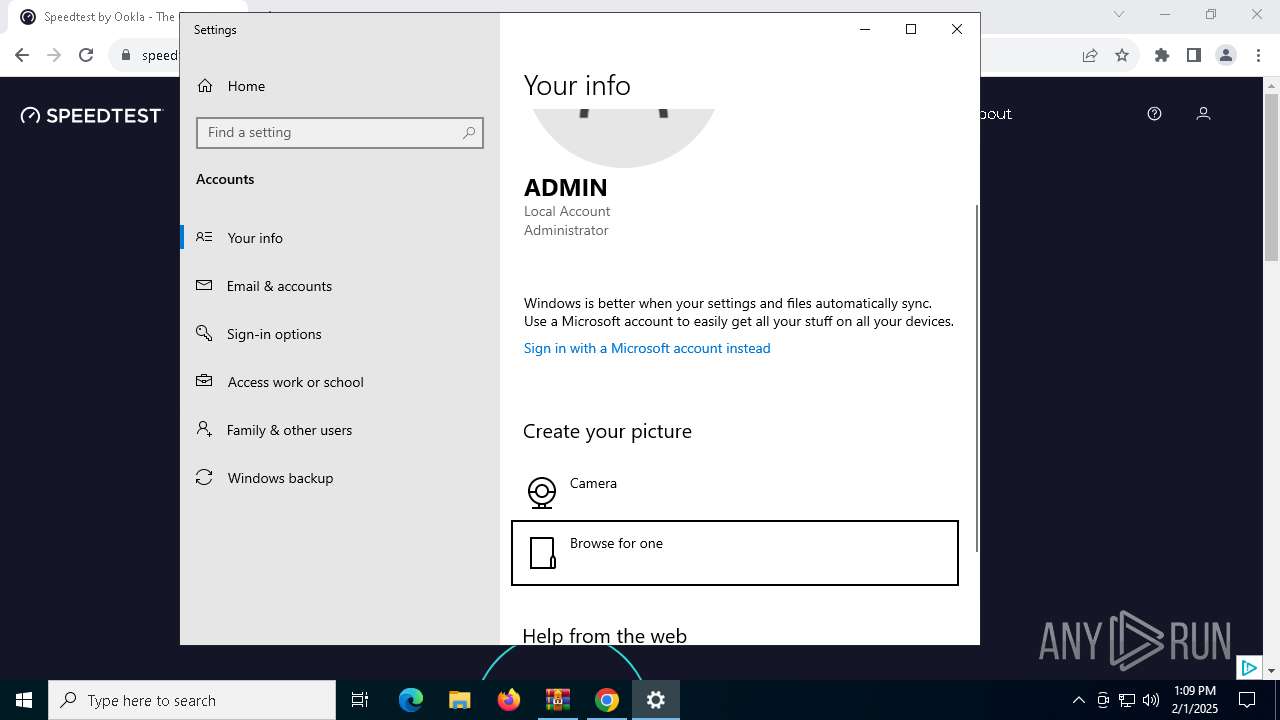Click the file icon beside Browse for one
This screenshot has height=720, width=1280.
[542, 553]
